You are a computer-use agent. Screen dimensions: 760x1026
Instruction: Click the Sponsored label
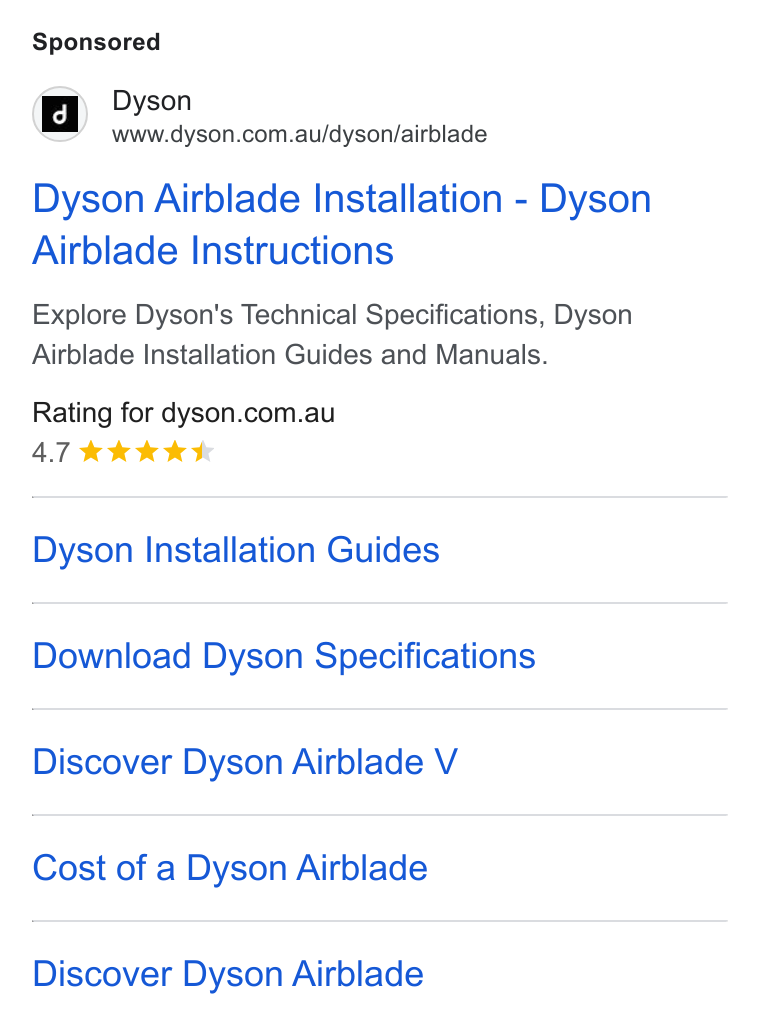96,43
